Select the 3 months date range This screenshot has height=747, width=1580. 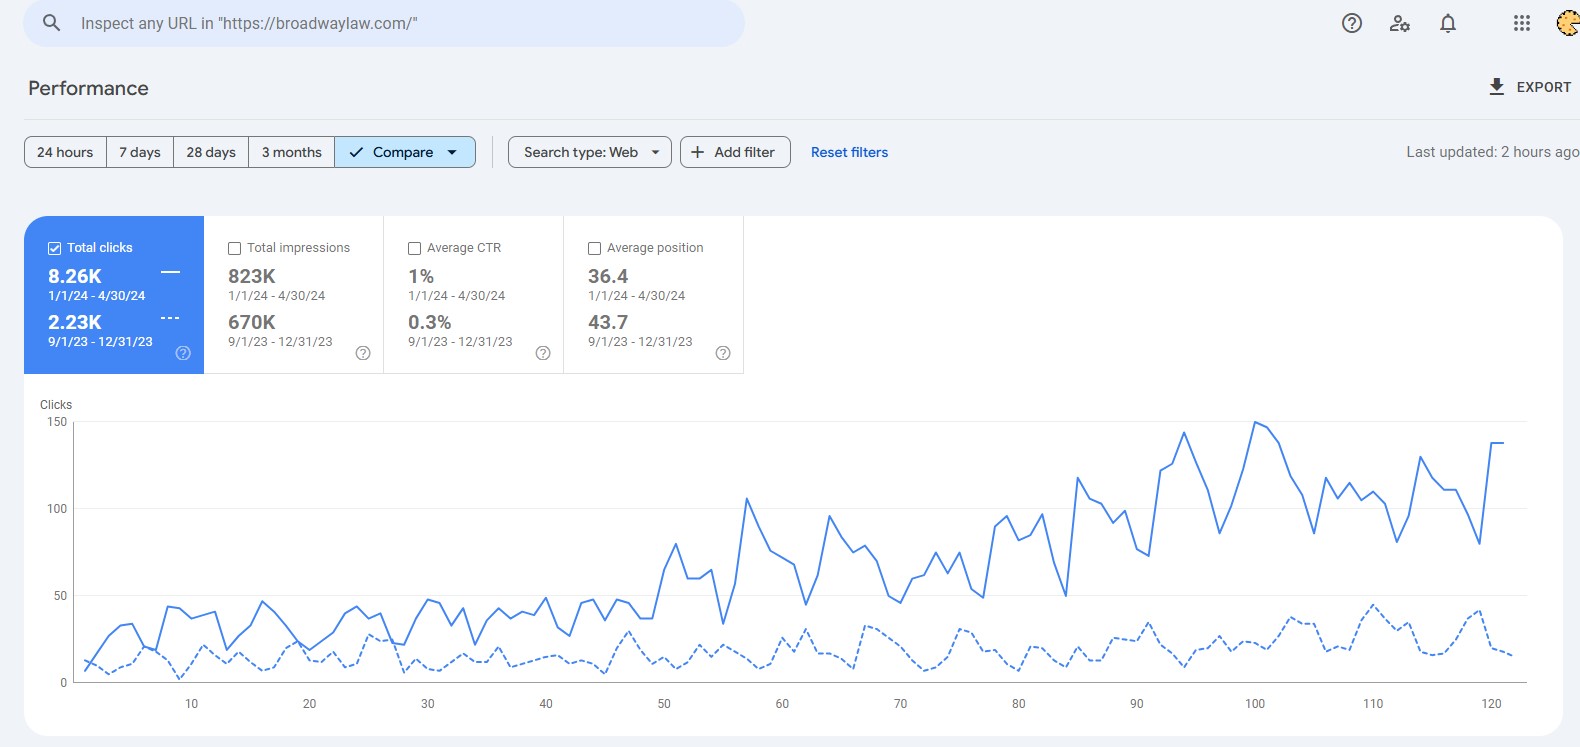(291, 152)
